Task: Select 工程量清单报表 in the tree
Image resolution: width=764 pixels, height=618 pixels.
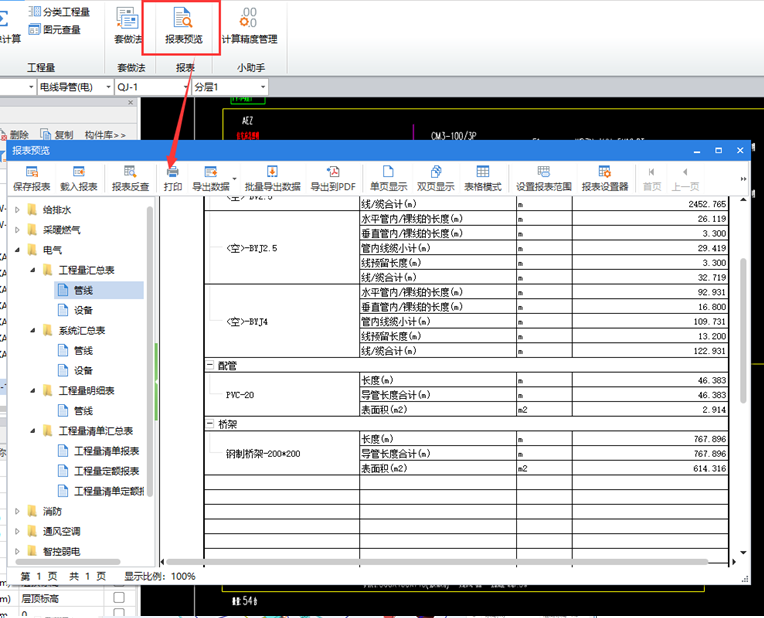Action: 106,451
